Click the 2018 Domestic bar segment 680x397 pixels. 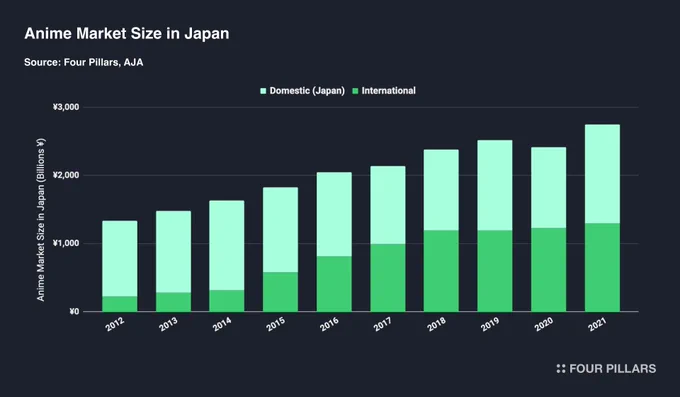pyautogui.click(x=441, y=190)
